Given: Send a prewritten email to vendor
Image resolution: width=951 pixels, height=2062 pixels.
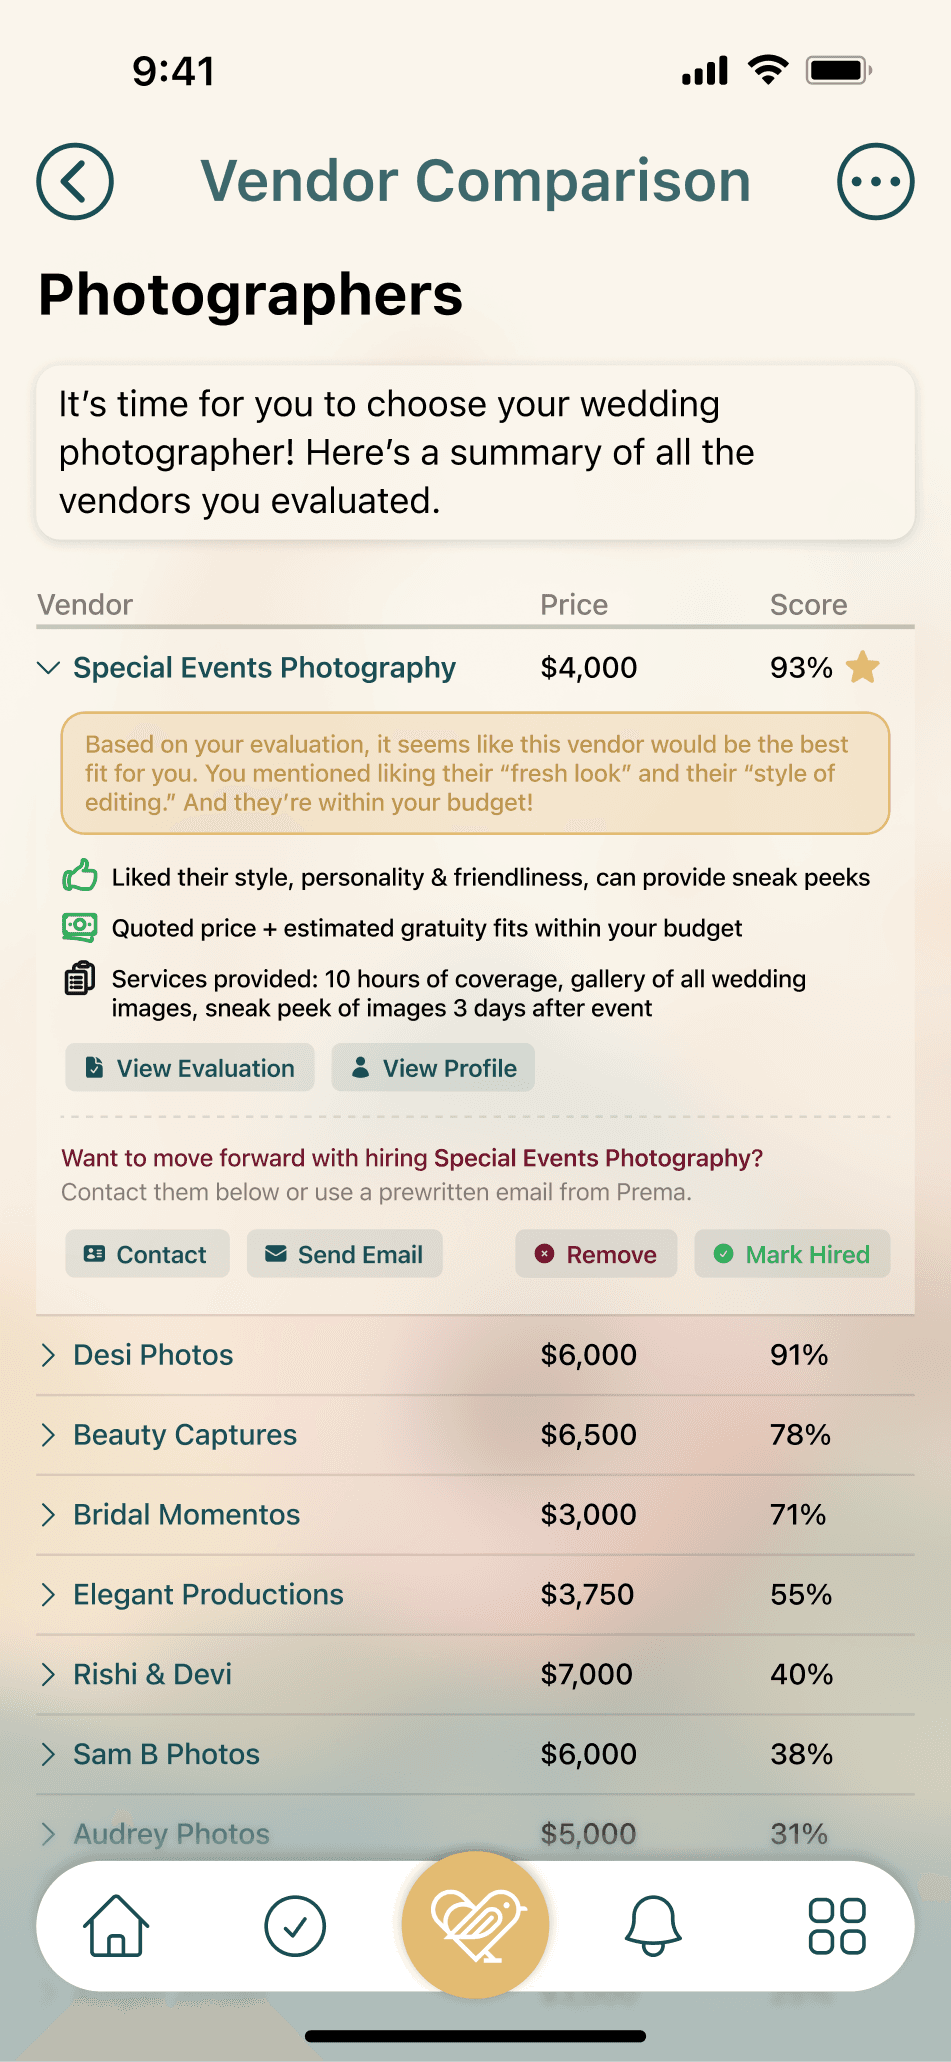Looking at the screenshot, I should pyautogui.click(x=345, y=1254).
